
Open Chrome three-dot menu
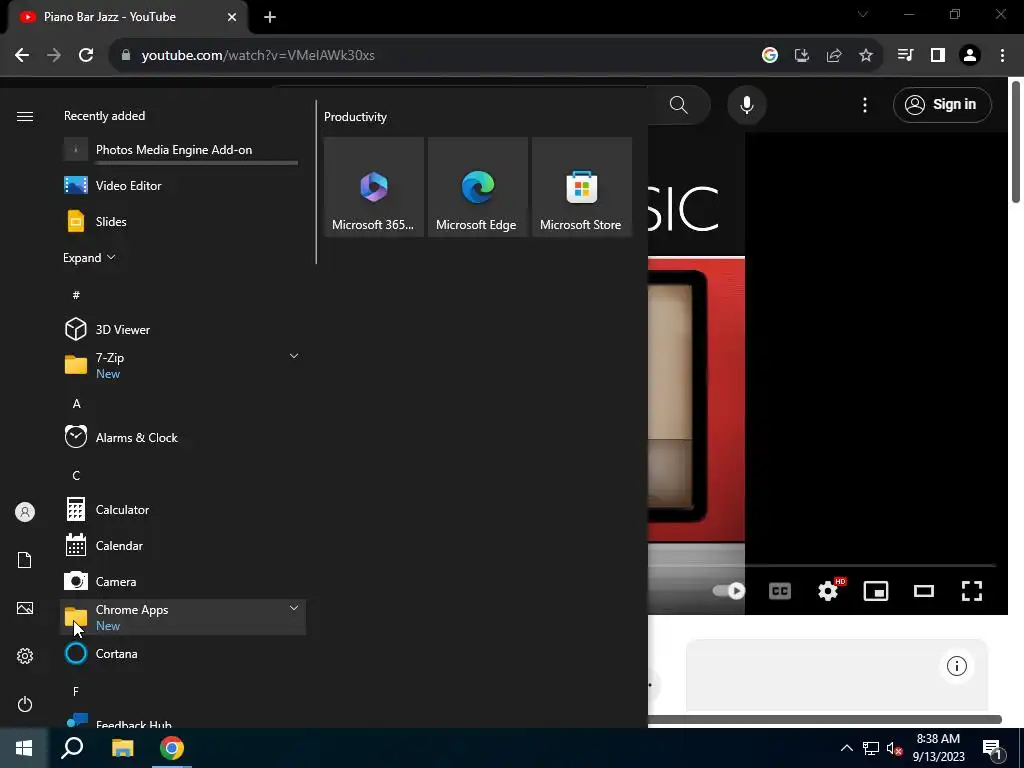click(1002, 55)
